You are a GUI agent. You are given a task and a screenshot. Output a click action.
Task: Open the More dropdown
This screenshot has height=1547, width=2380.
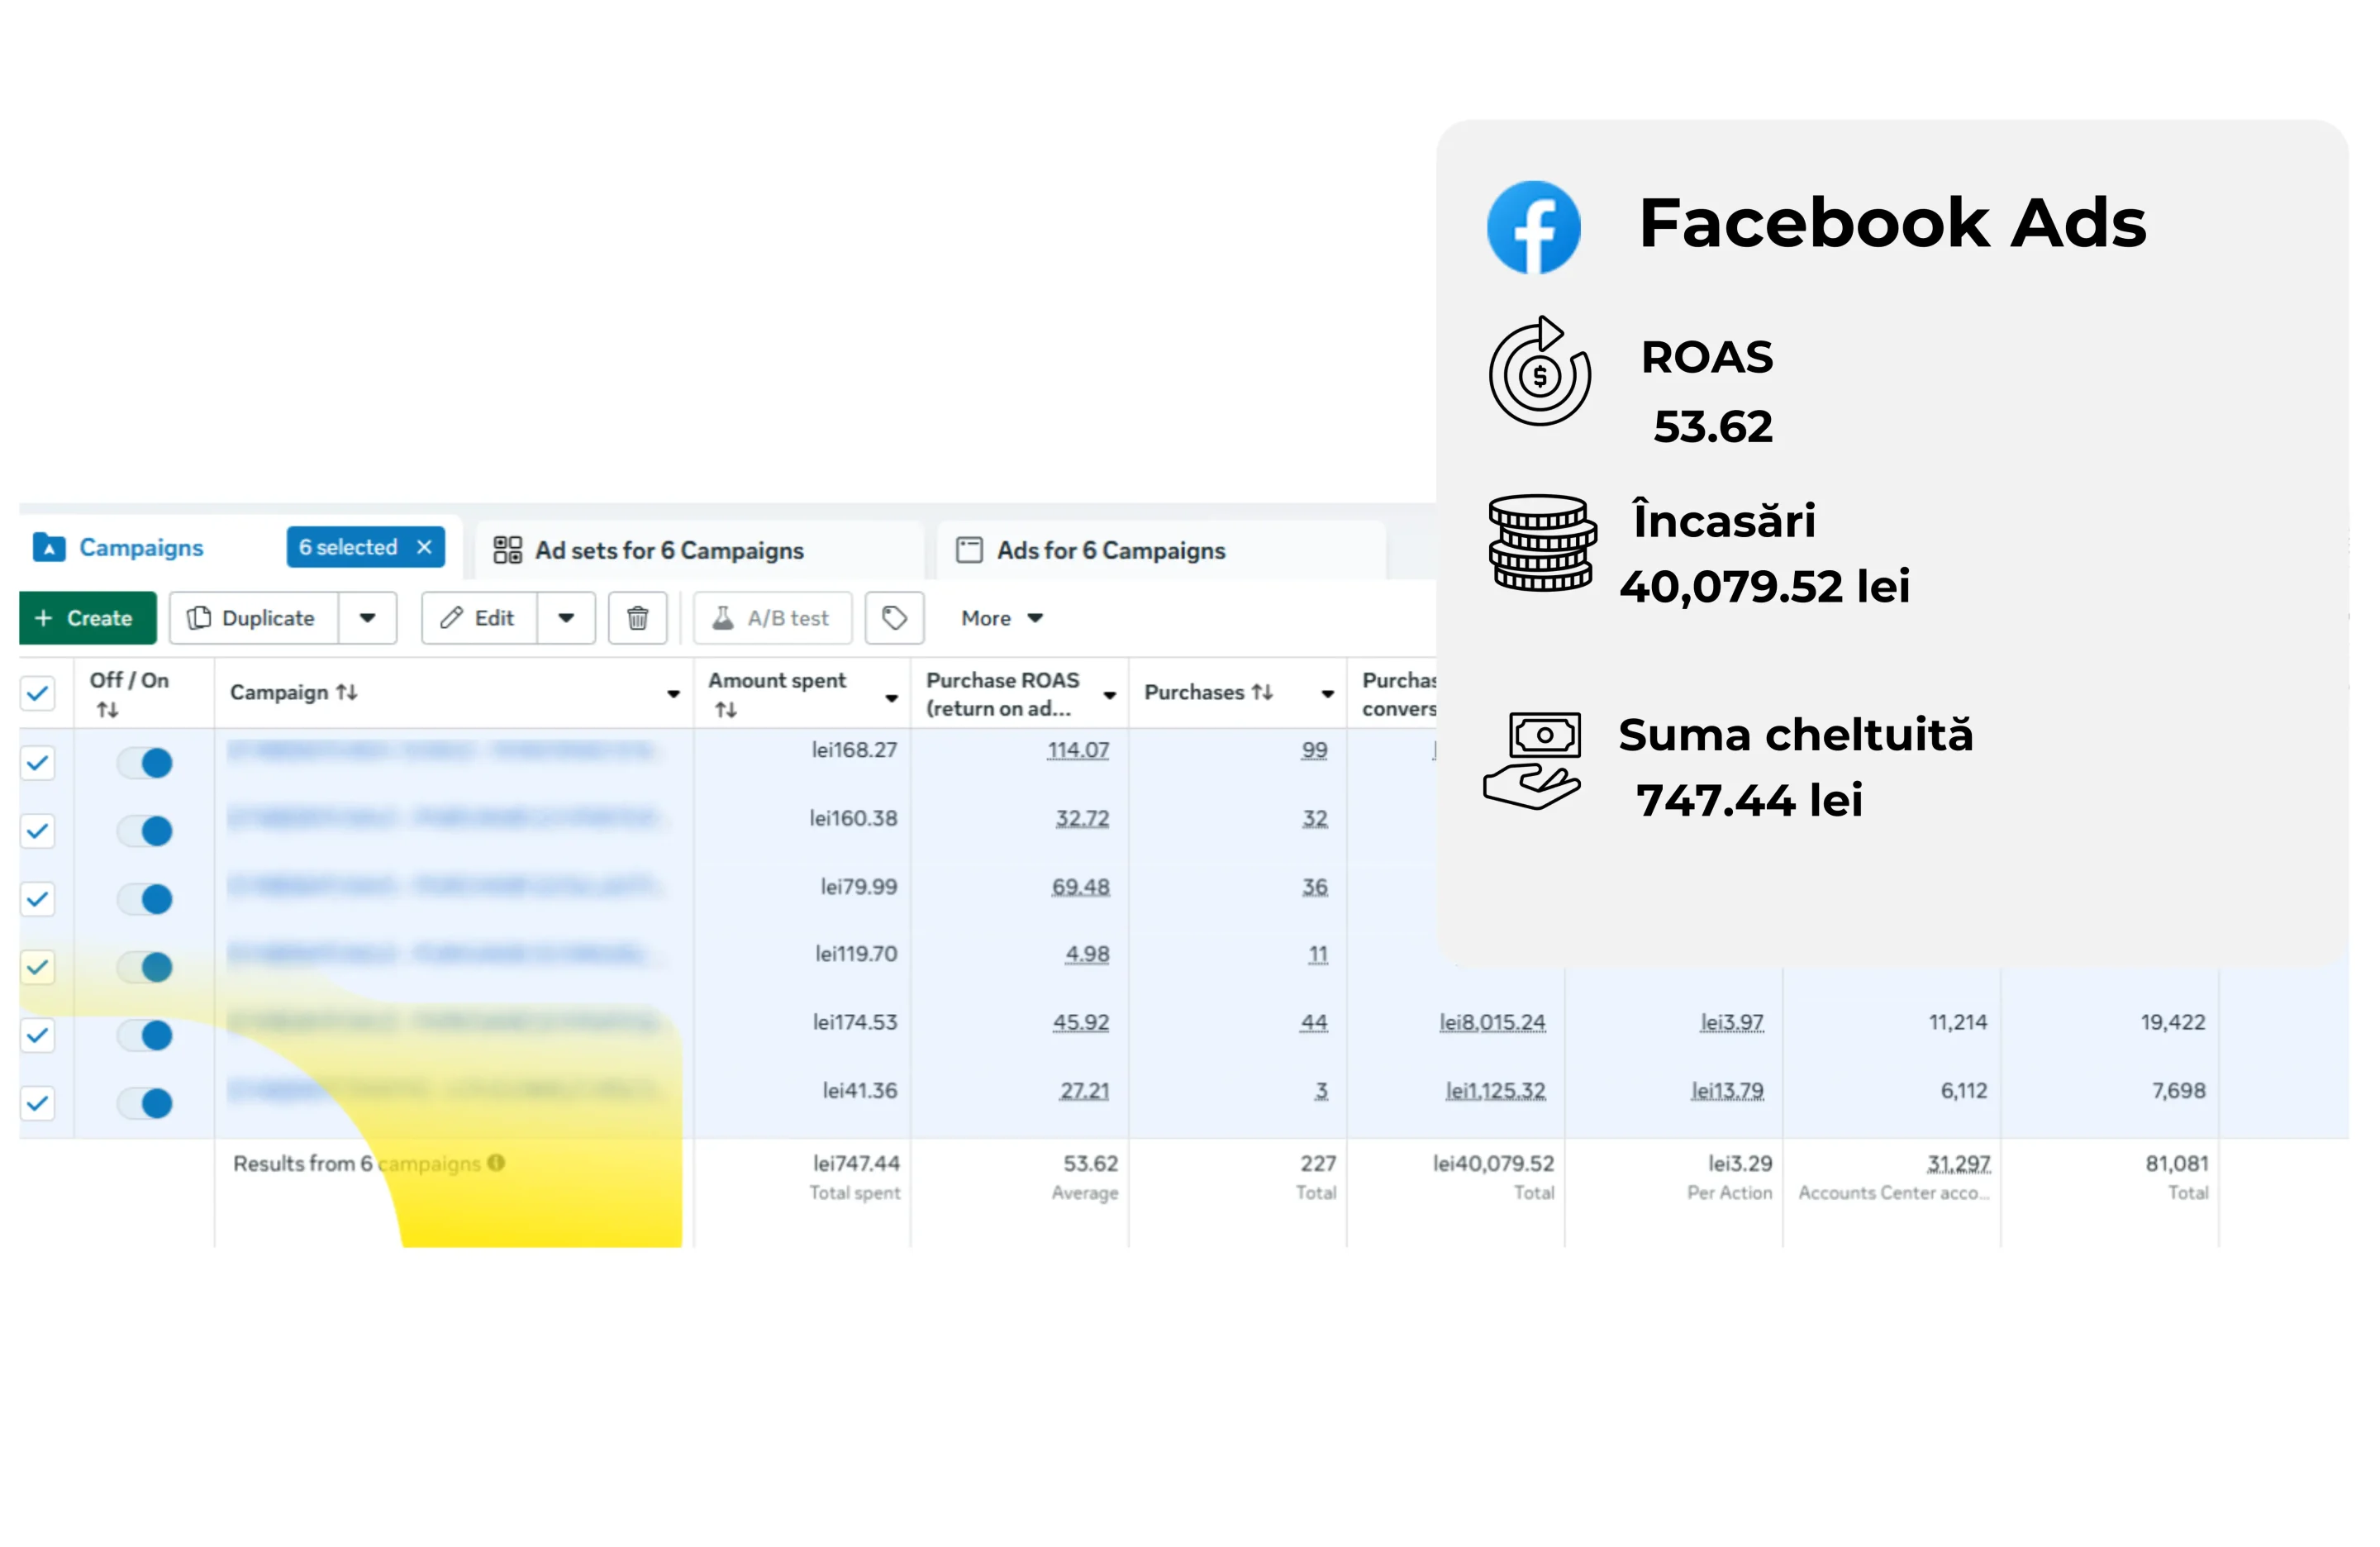tap(999, 618)
